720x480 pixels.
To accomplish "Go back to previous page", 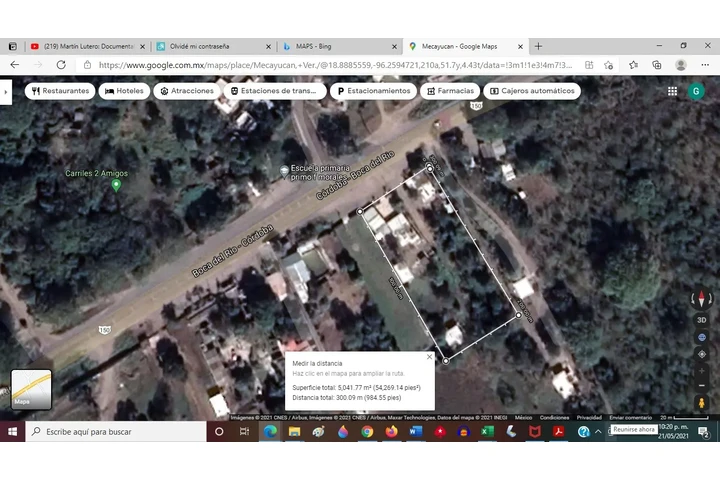I will pyautogui.click(x=15, y=65).
